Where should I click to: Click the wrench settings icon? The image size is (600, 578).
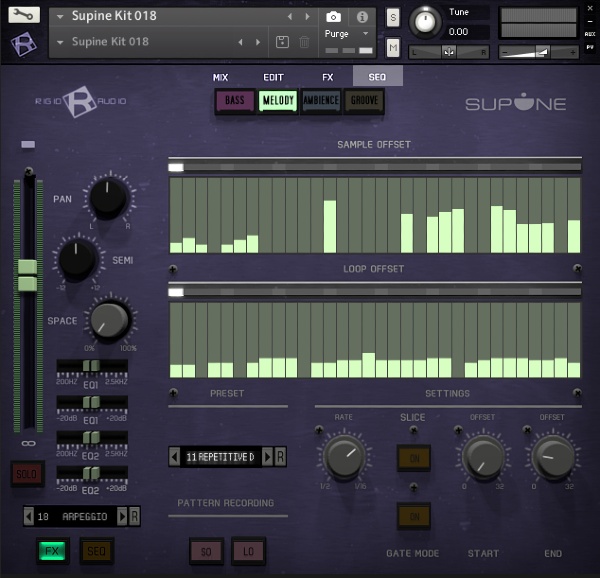point(24,15)
